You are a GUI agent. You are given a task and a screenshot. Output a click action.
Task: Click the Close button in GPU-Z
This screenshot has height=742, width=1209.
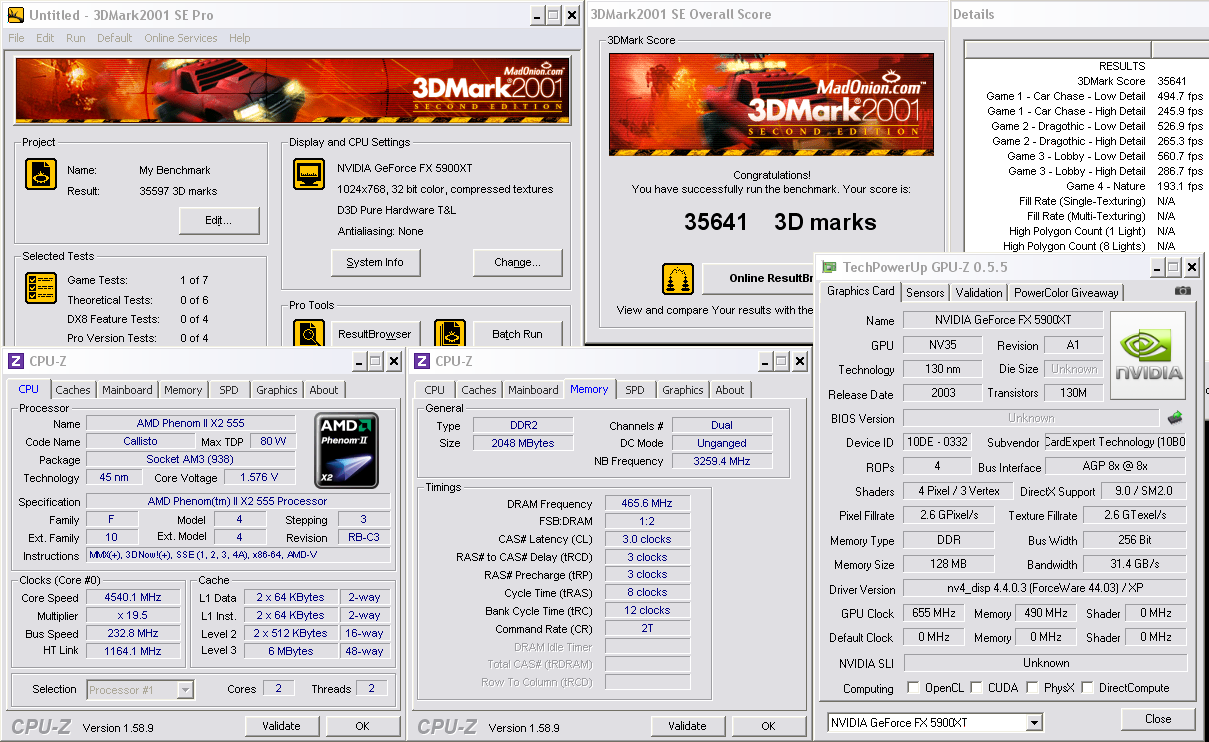coord(1158,719)
